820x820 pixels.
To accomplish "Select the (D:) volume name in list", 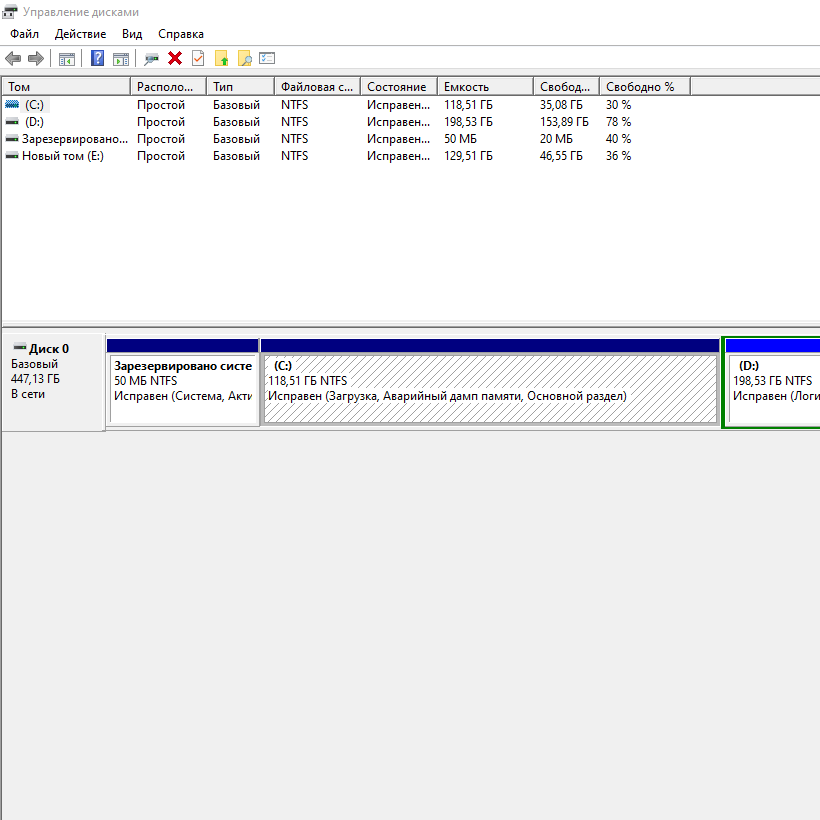I will click(35, 122).
